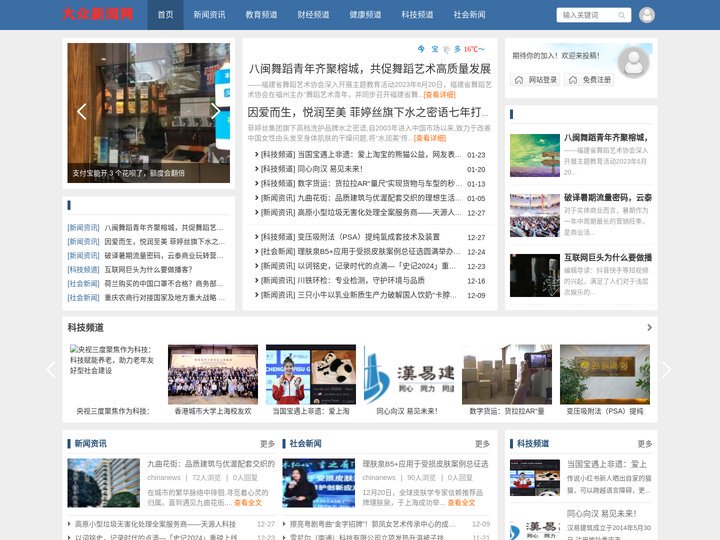Image resolution: width=720 pixels, height=540 pixels.
Task: Click the home icon beside 免费注册
Action: click(x=573, y=80)
